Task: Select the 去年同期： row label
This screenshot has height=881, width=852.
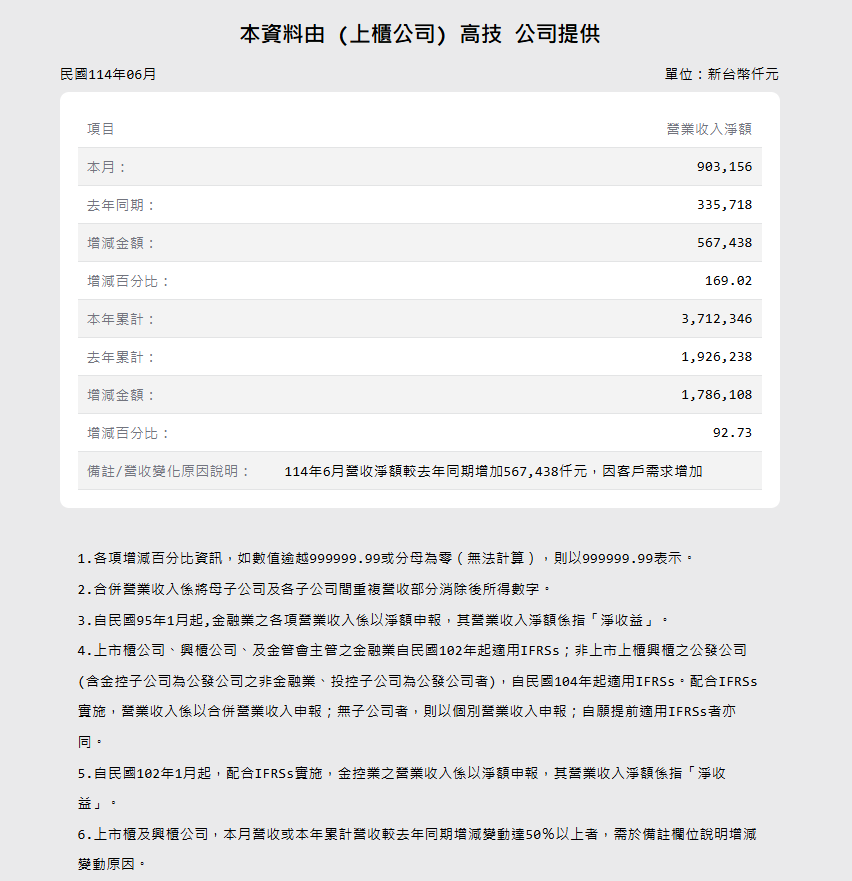Action: (121, 205)
